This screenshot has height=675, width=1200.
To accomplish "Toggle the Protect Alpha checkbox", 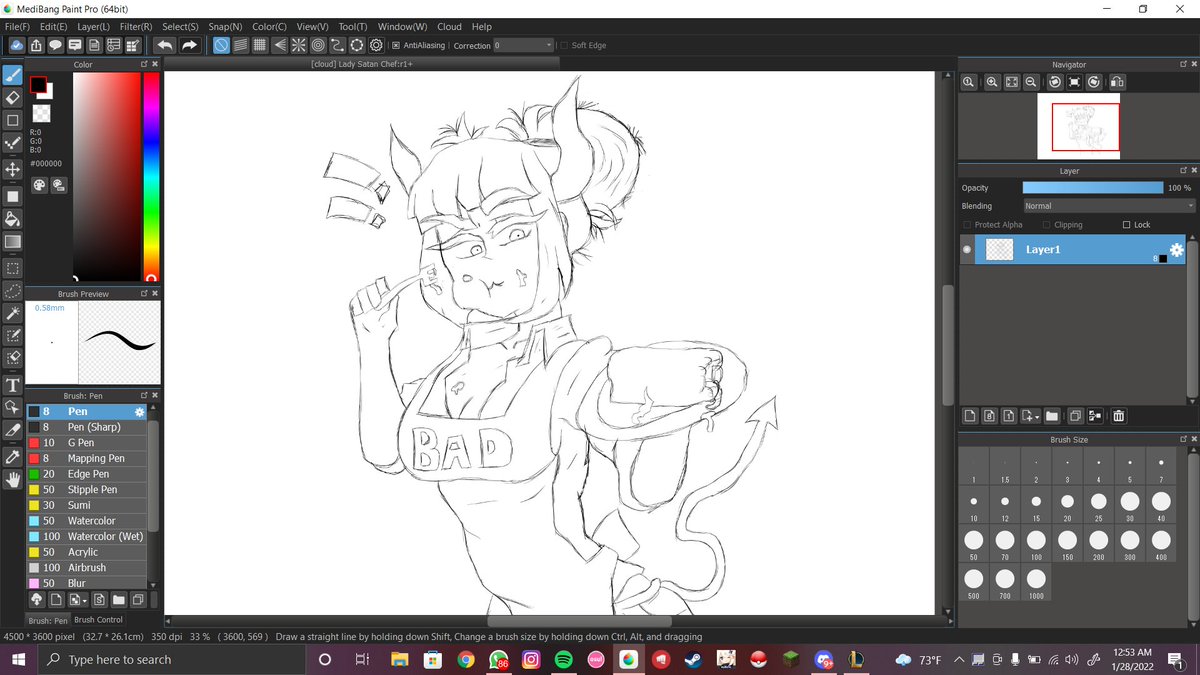I will 966,225.
